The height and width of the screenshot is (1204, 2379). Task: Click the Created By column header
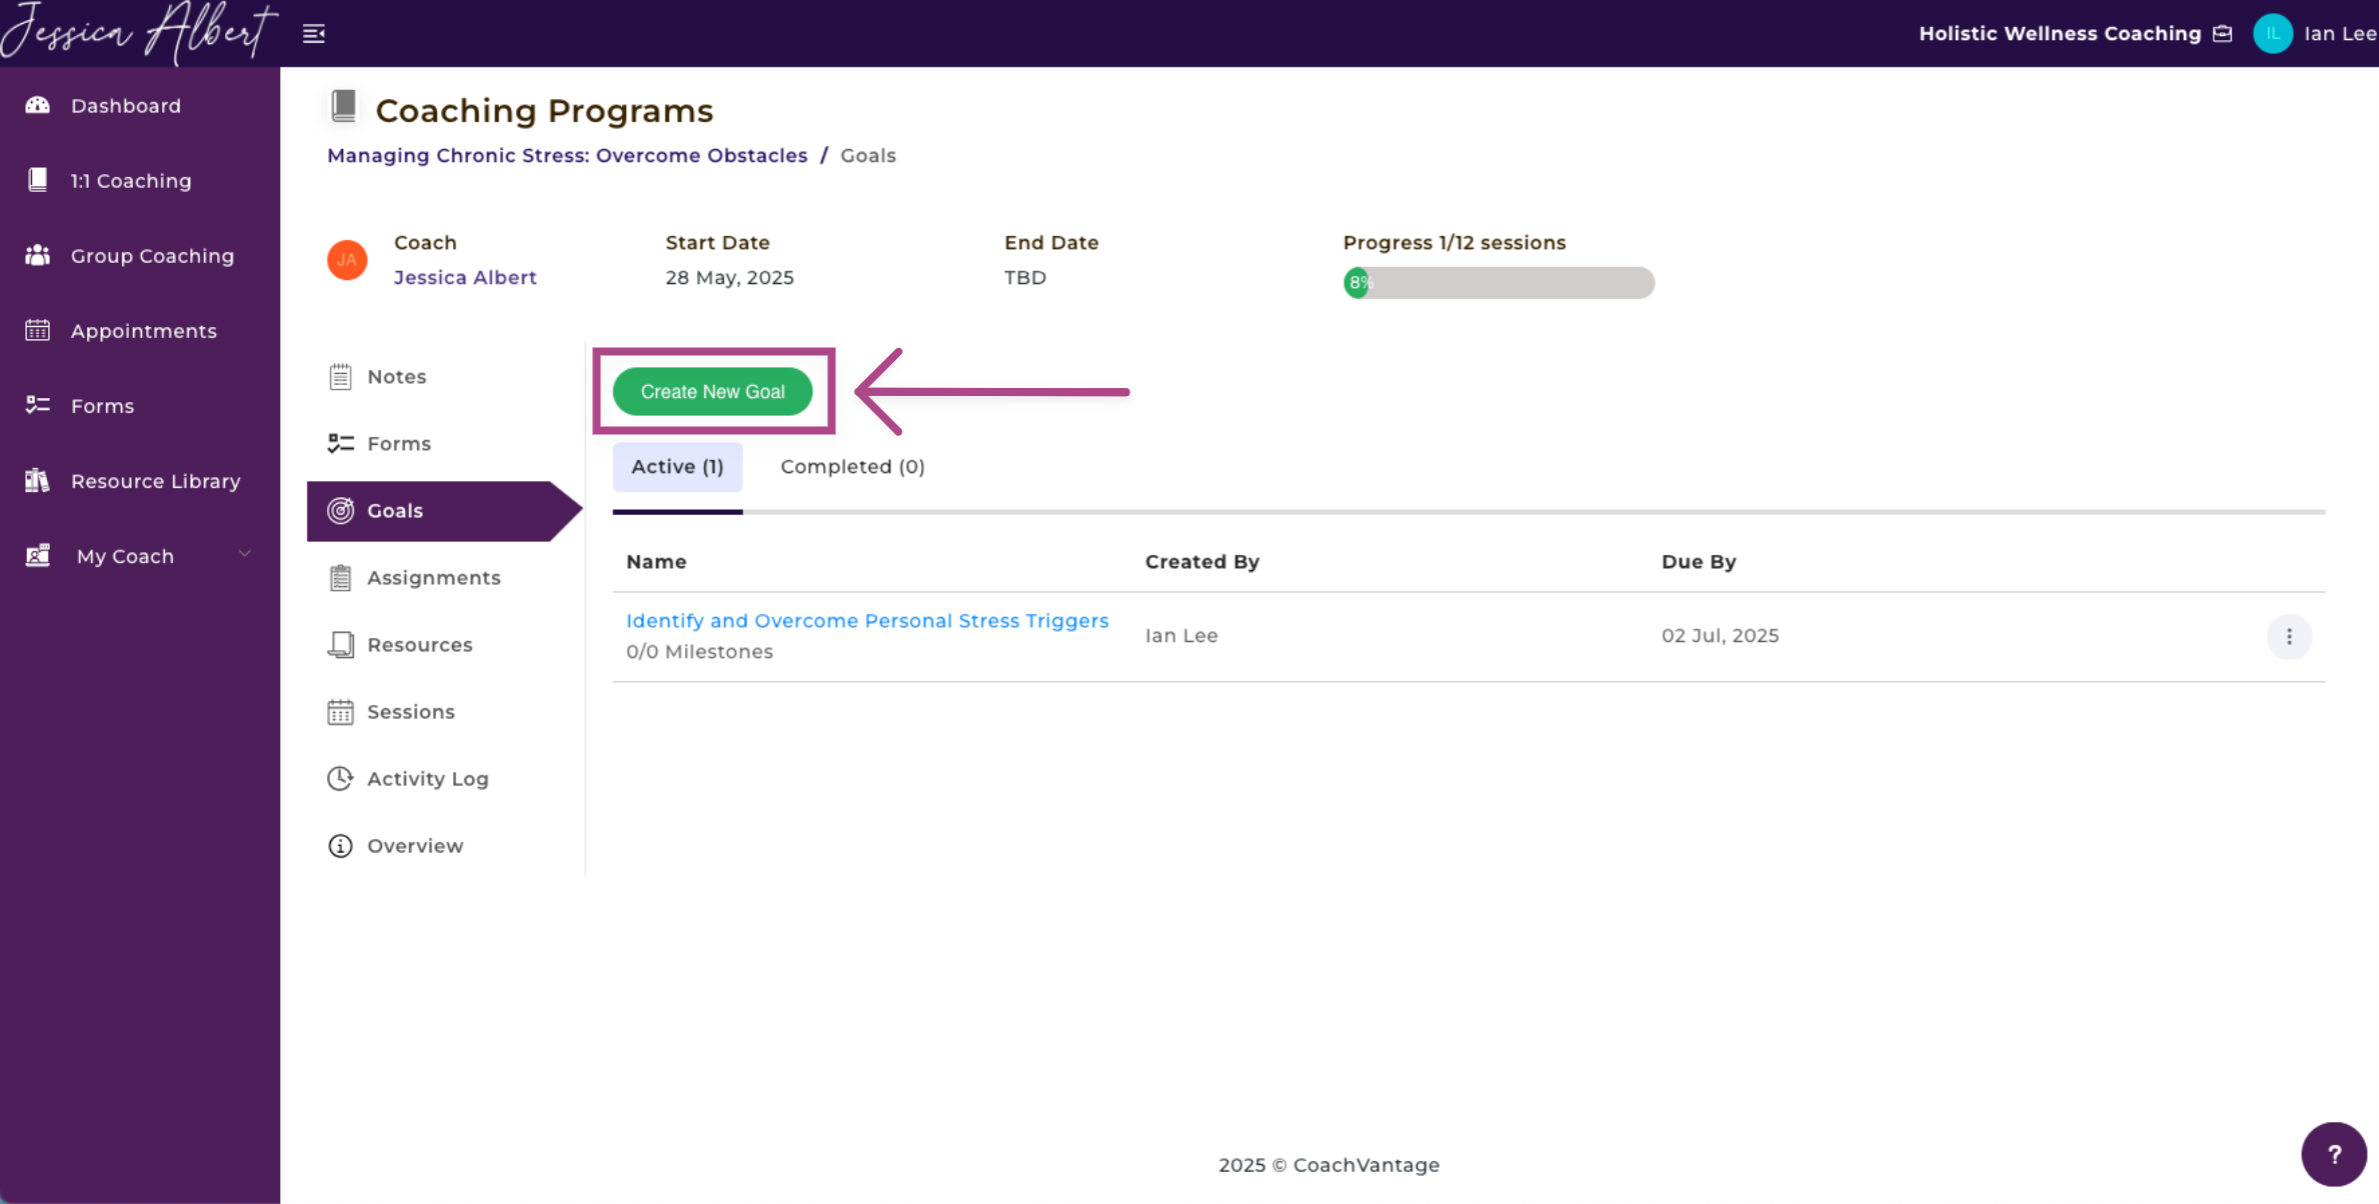[1202, 561]
